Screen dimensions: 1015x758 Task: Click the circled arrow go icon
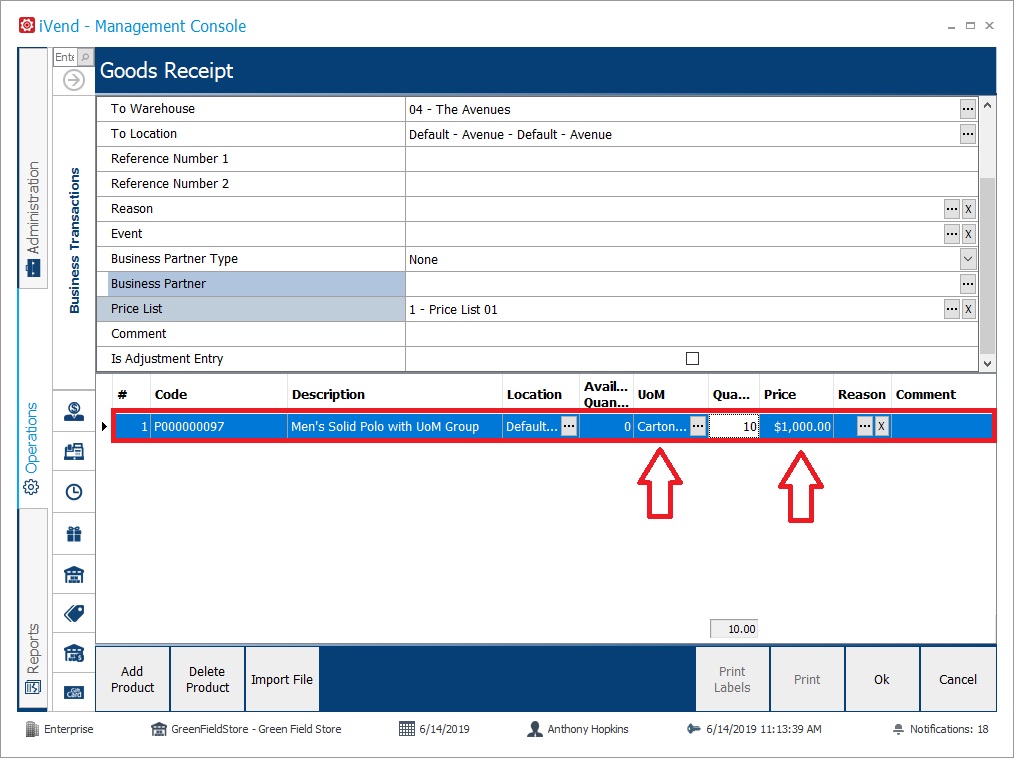pyautogui.click(x=74, y=80)
